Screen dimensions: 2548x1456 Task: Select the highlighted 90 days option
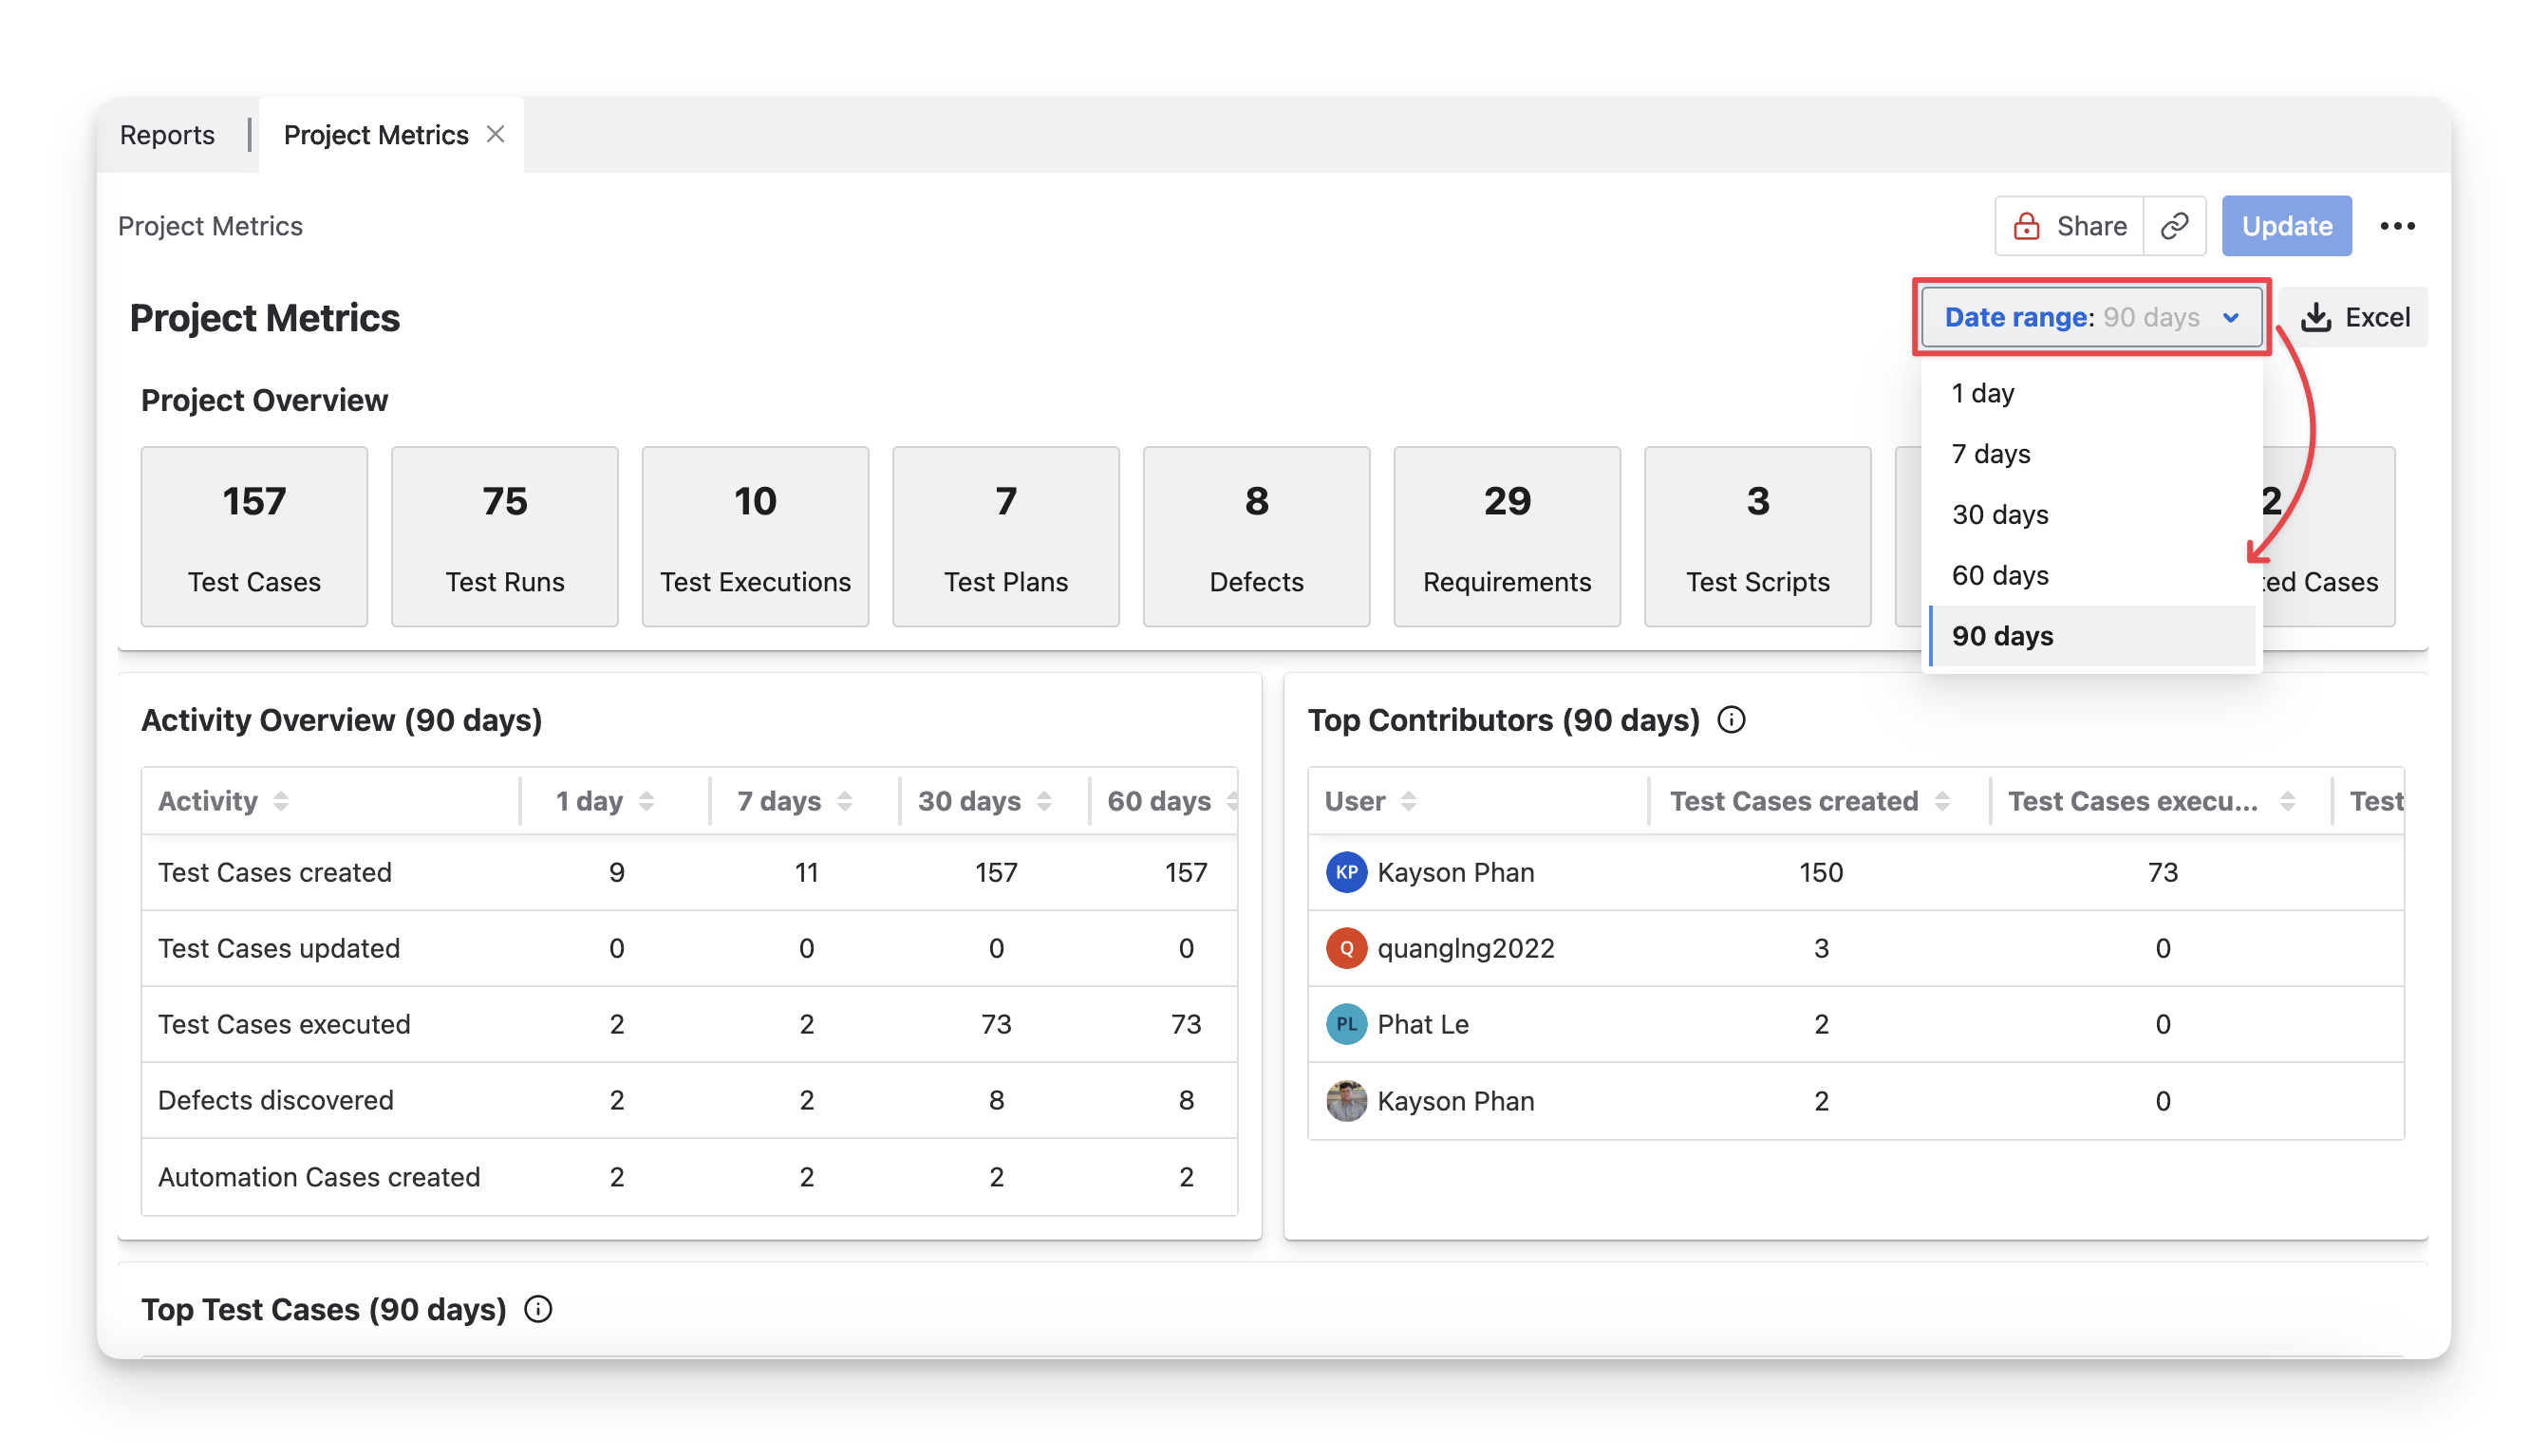[x=2002, y=636]
